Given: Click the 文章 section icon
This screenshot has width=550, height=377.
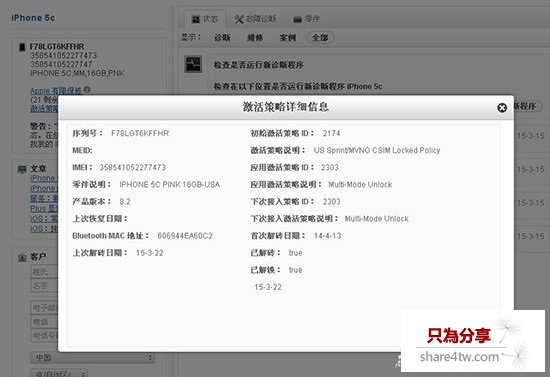Looking at the screenshot, I should pos(22,169).
